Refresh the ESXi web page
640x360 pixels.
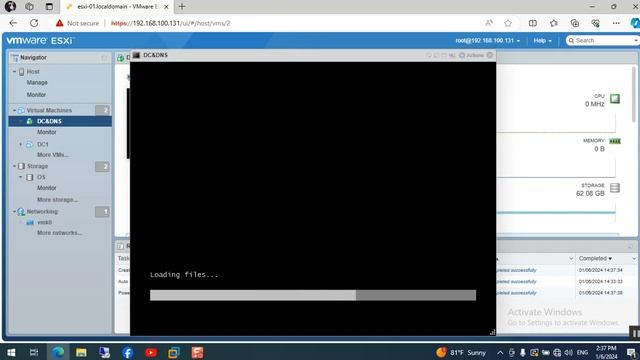coord(34,23)
